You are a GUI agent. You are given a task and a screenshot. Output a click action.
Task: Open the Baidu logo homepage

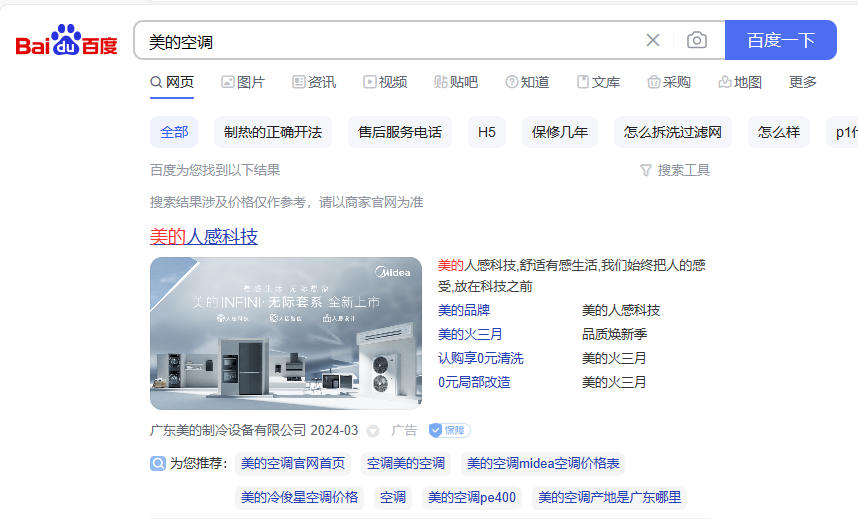point(66,40)
